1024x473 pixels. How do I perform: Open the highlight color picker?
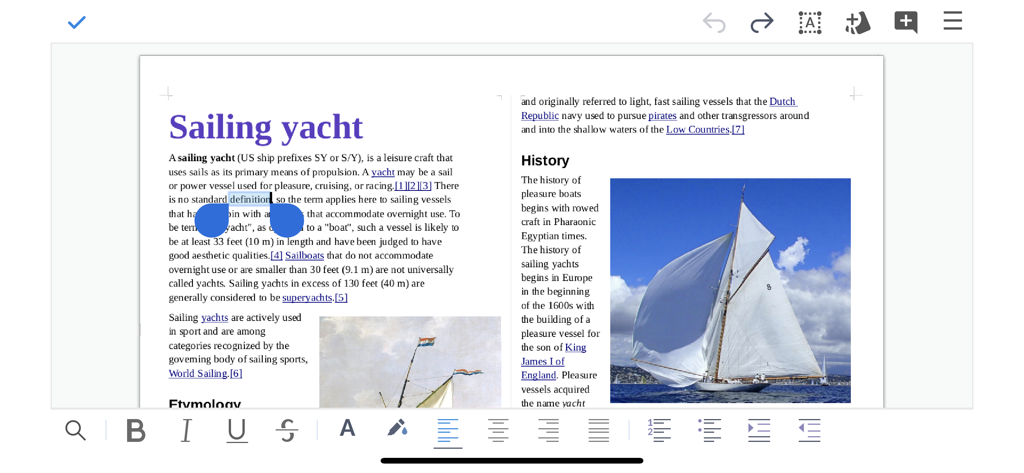tap(397, 428)
